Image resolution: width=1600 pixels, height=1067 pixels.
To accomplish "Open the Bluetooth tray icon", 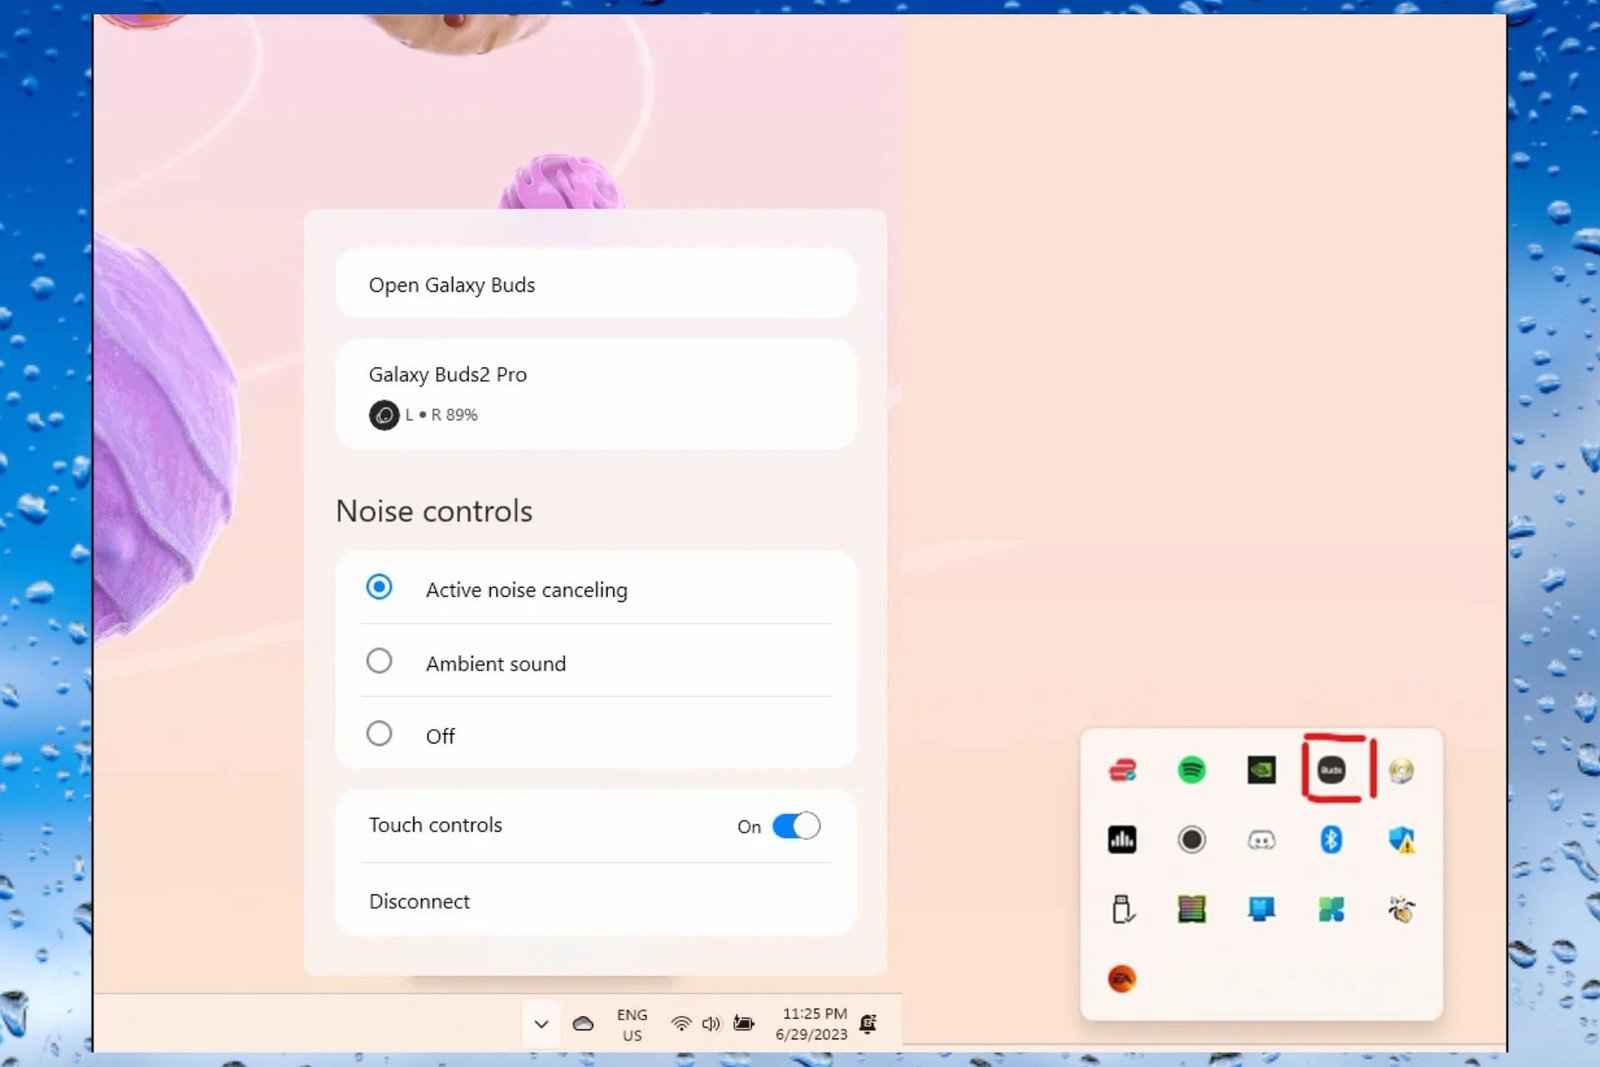I will point(1331,840).
